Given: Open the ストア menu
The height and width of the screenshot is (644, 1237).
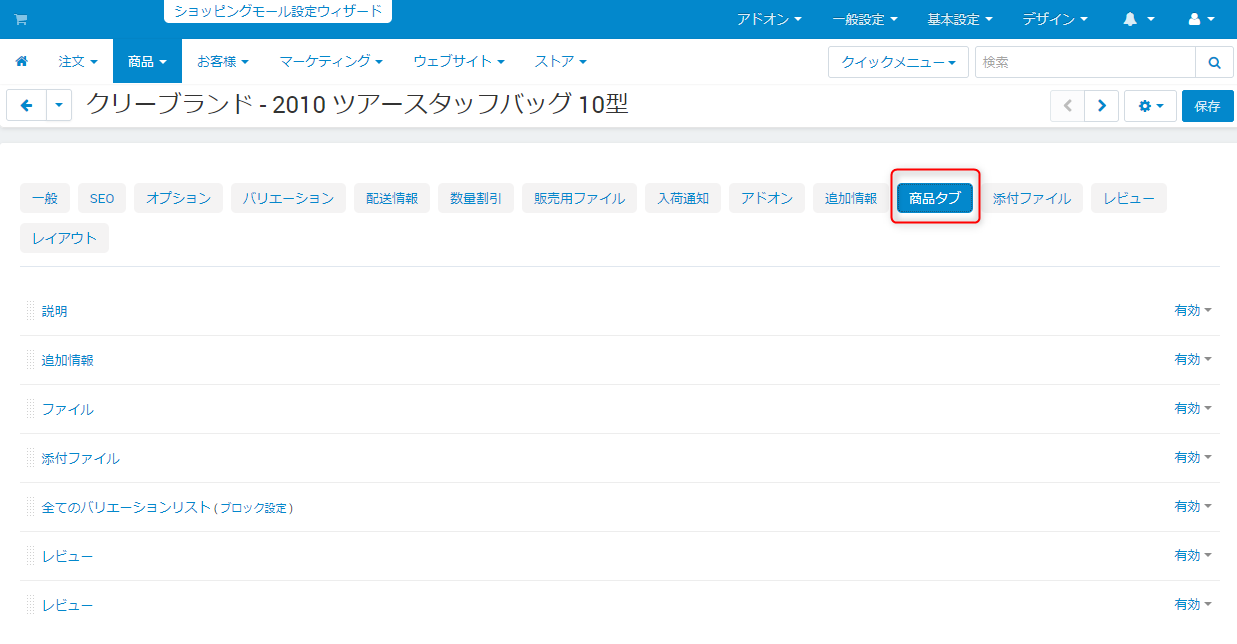Looking at the screenshot, I should 561,61.
